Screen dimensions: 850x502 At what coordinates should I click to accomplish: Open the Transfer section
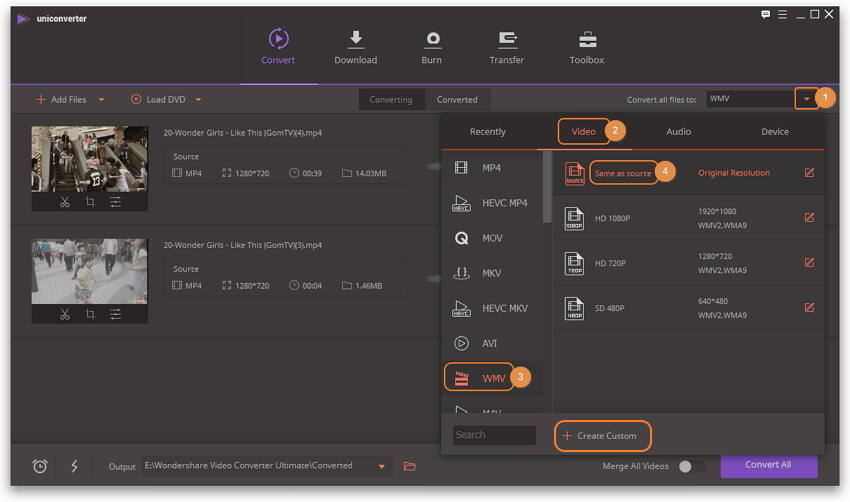(507, 47)
